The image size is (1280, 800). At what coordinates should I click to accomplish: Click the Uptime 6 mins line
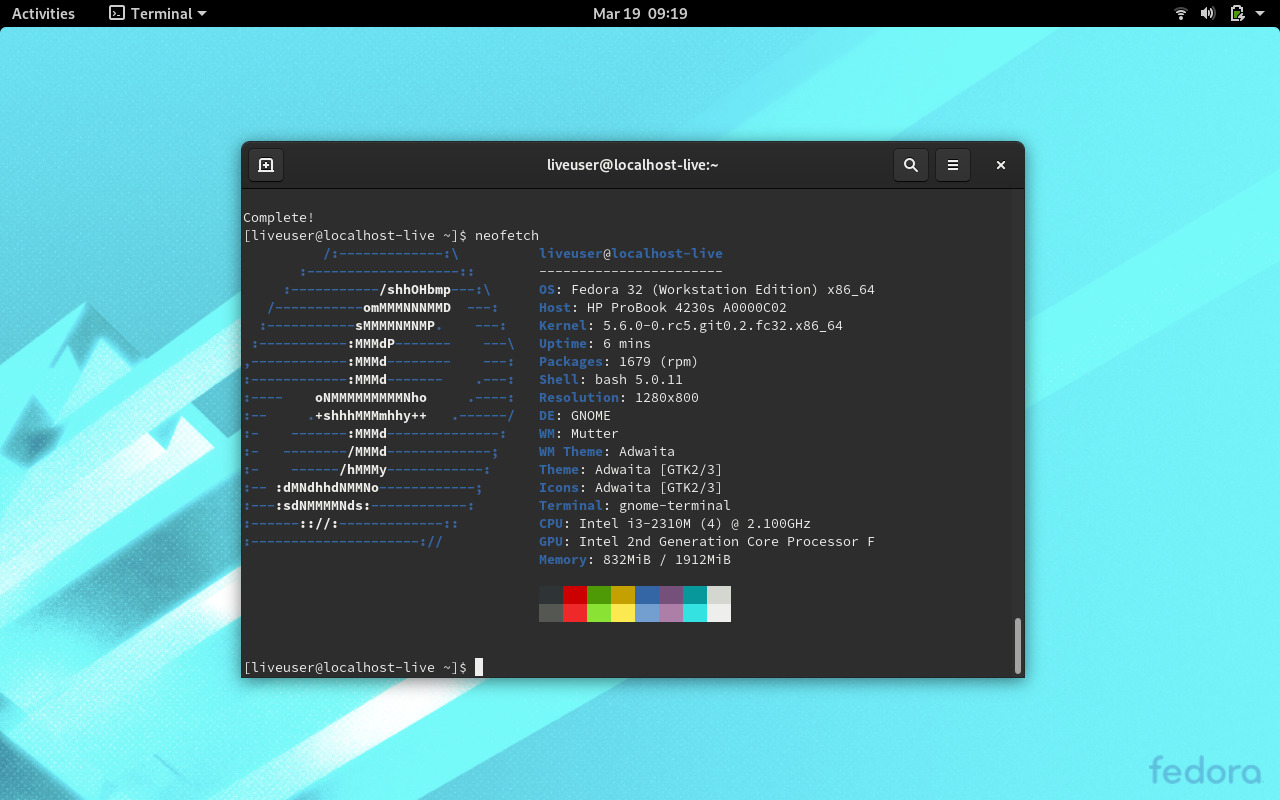[x=595, y=343]
